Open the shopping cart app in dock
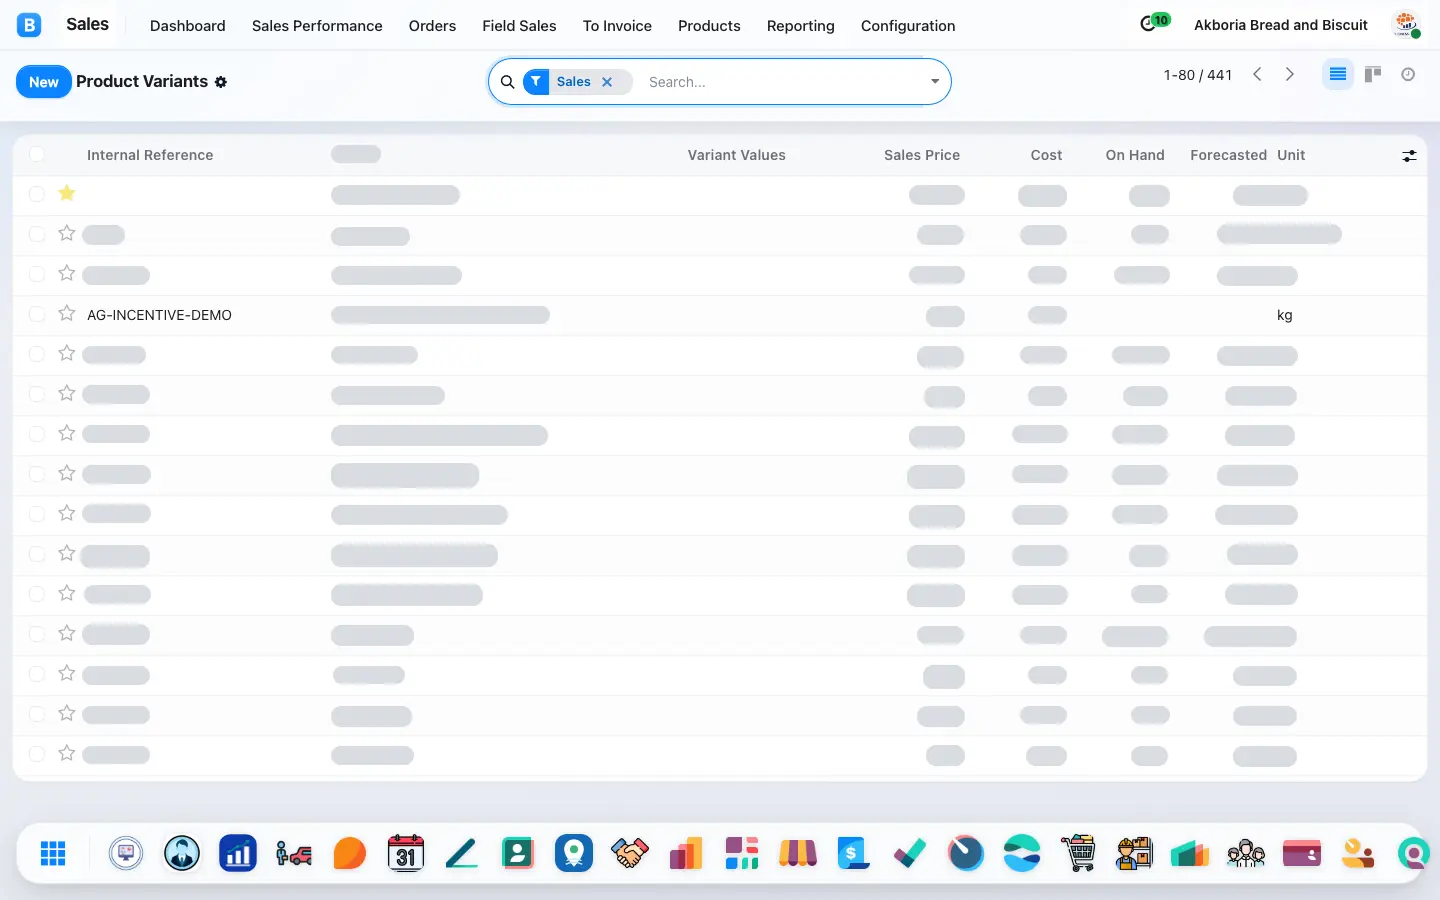 tap(1078, 853)
